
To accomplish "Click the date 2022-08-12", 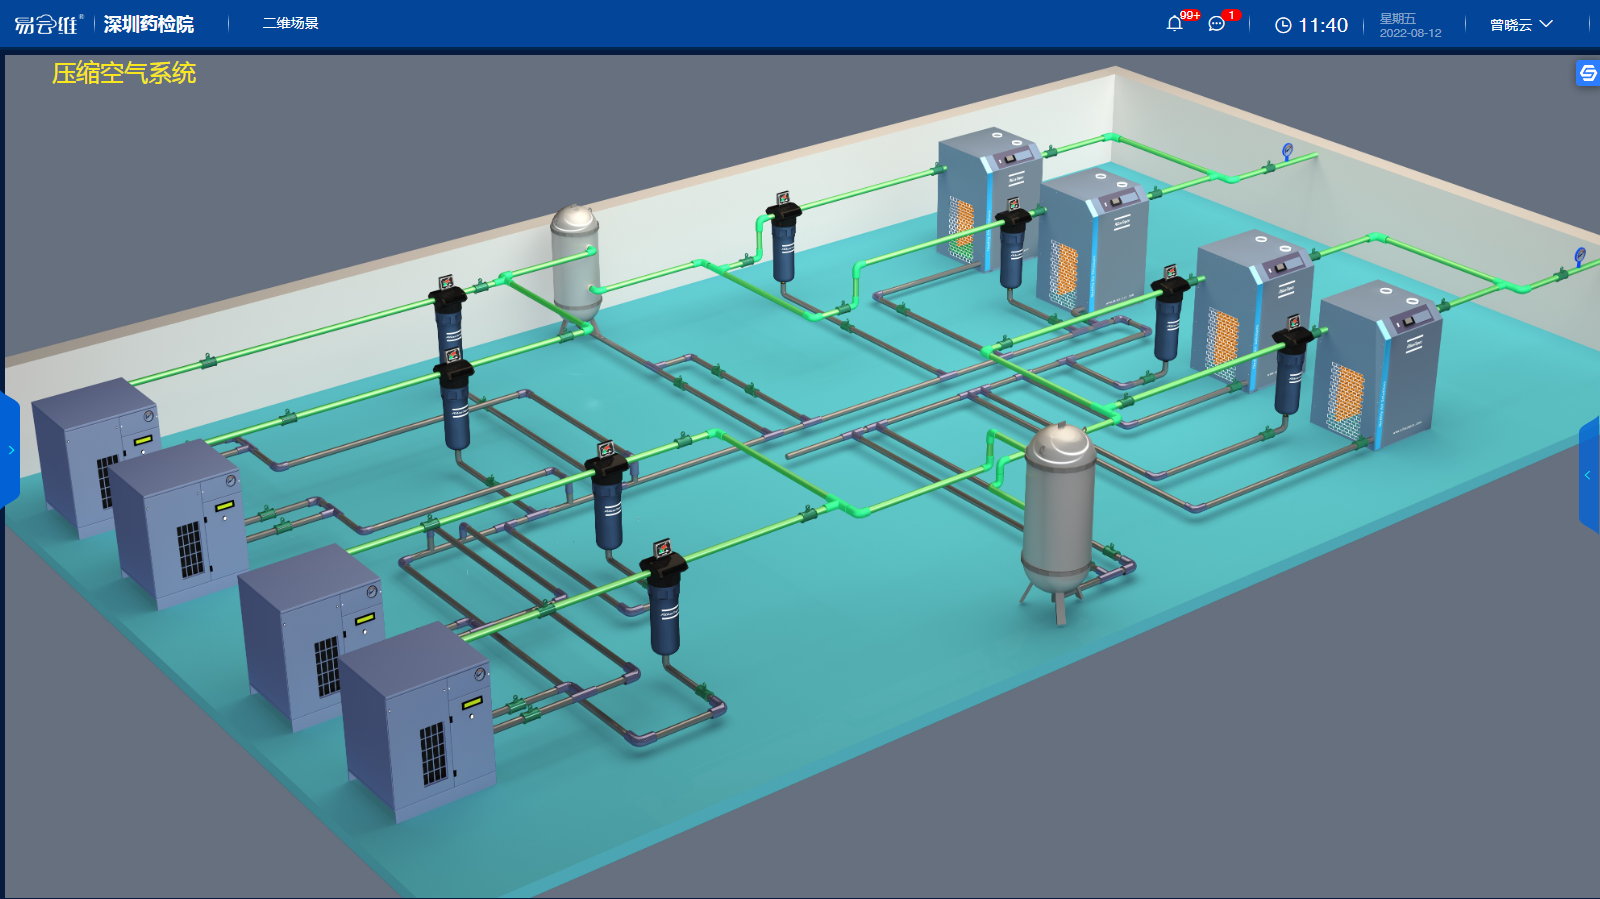I will pyautogui.click(x=1410, y=33).
